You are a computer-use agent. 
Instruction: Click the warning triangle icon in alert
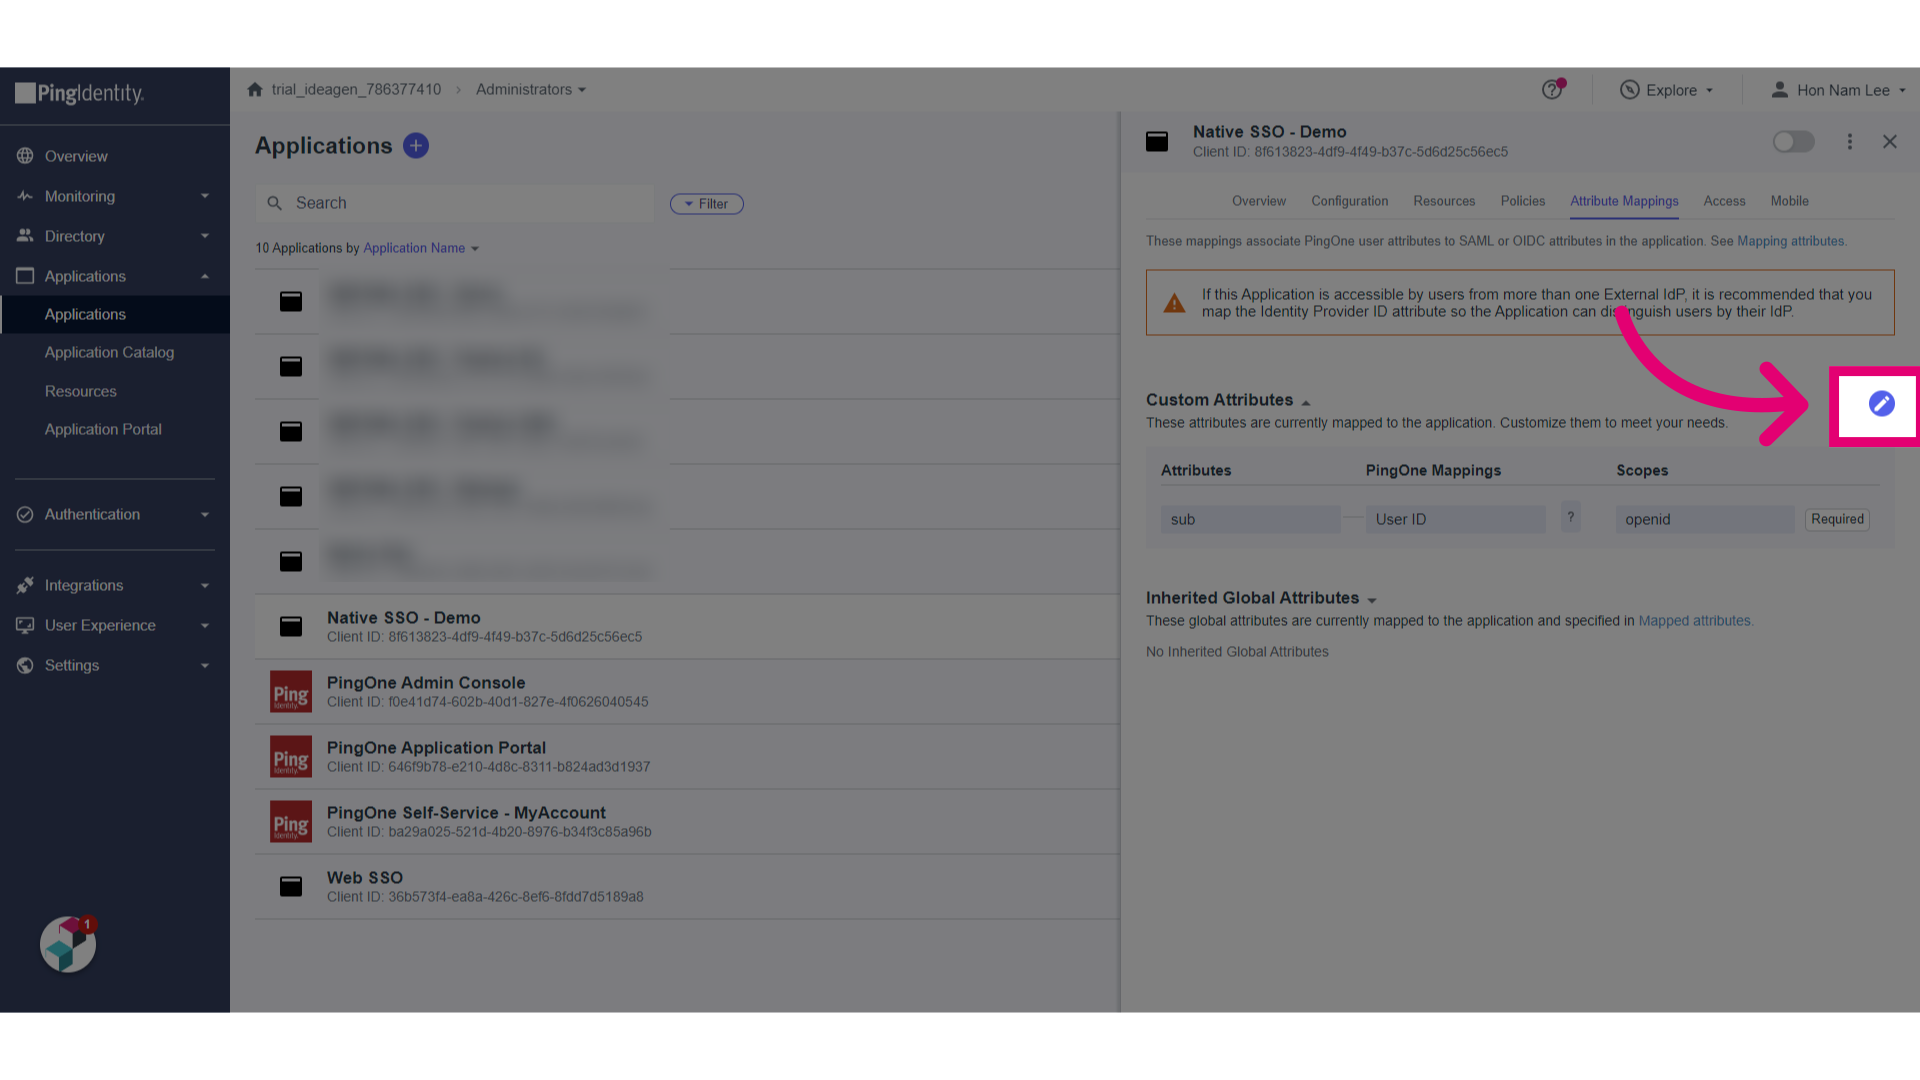coord(1175,303)
